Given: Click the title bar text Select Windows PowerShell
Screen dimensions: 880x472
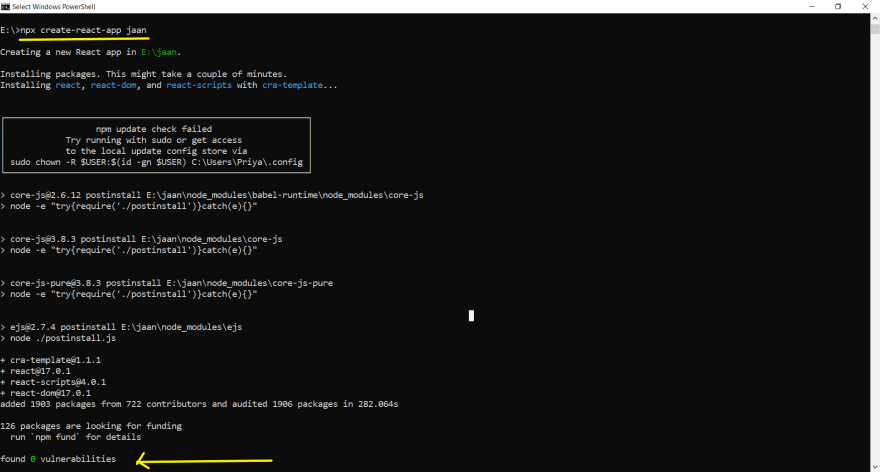Looking at the screenshot, I should point(54,7).
